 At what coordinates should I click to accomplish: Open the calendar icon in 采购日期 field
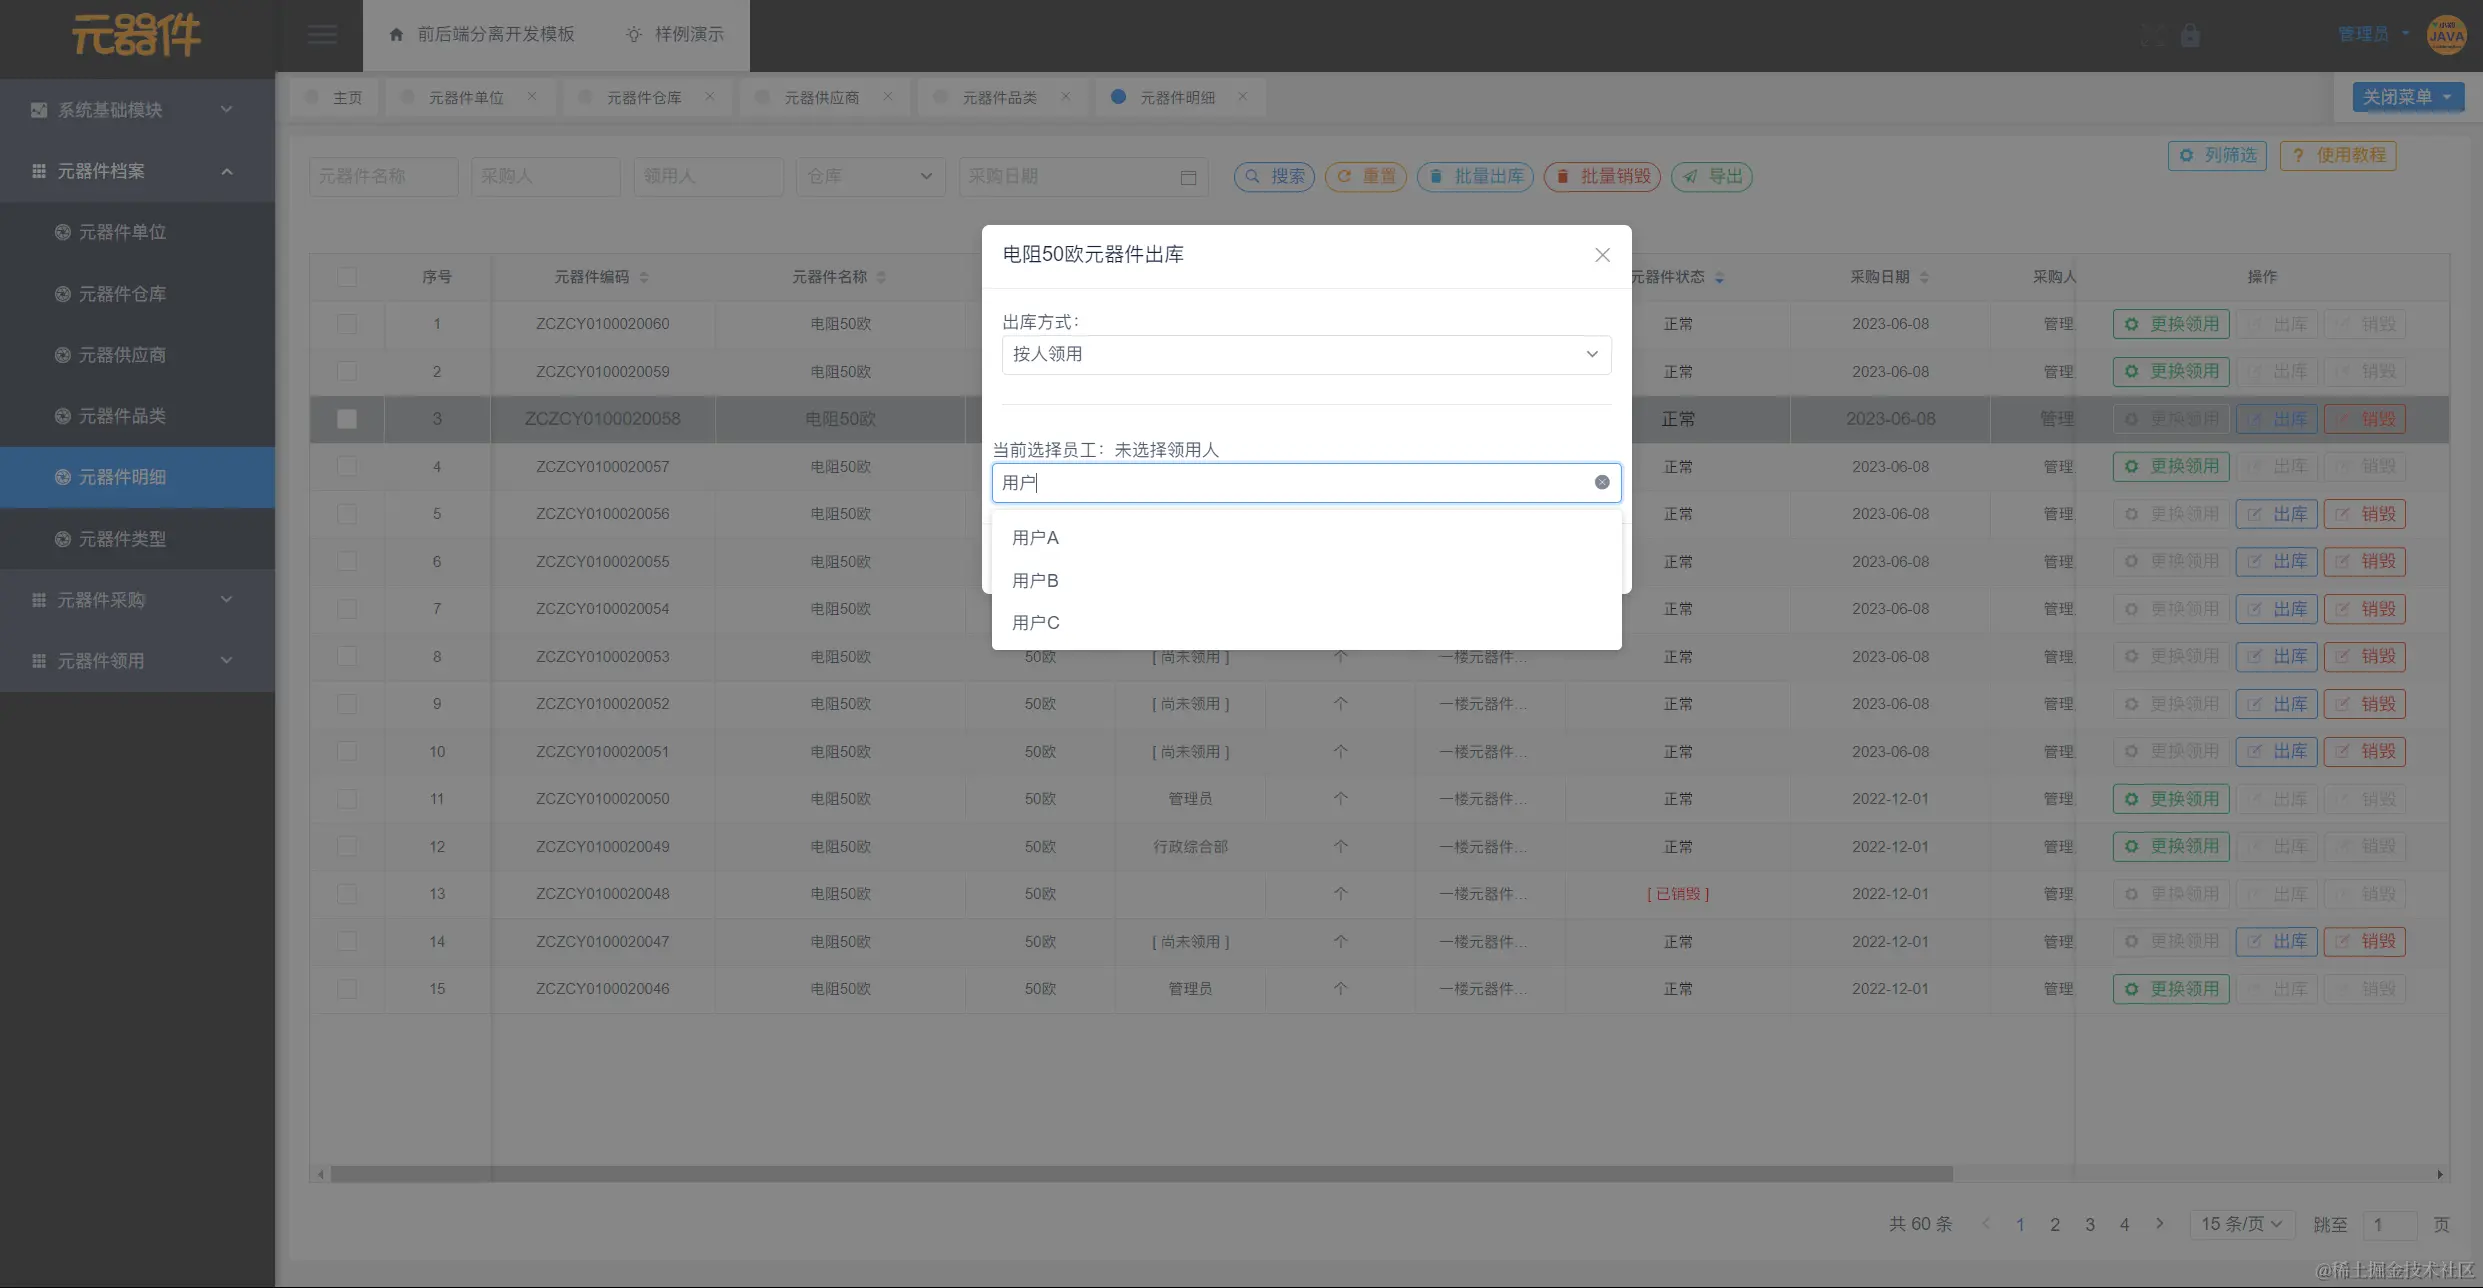click(1188, 177)
